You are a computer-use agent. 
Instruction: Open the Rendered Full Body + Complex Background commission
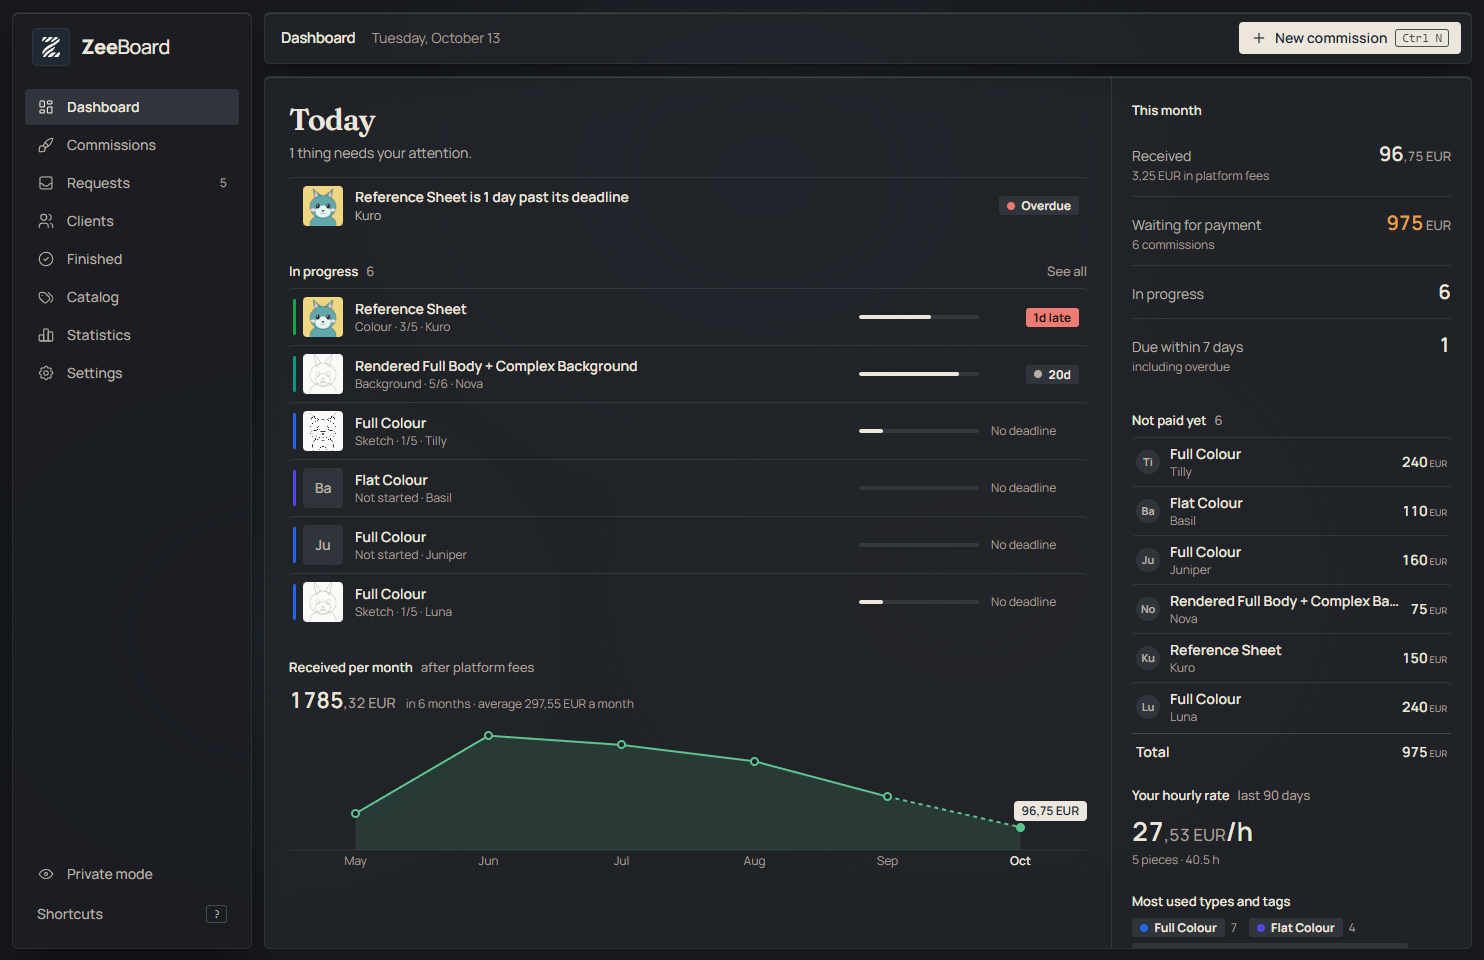click(x=688, y=374)
